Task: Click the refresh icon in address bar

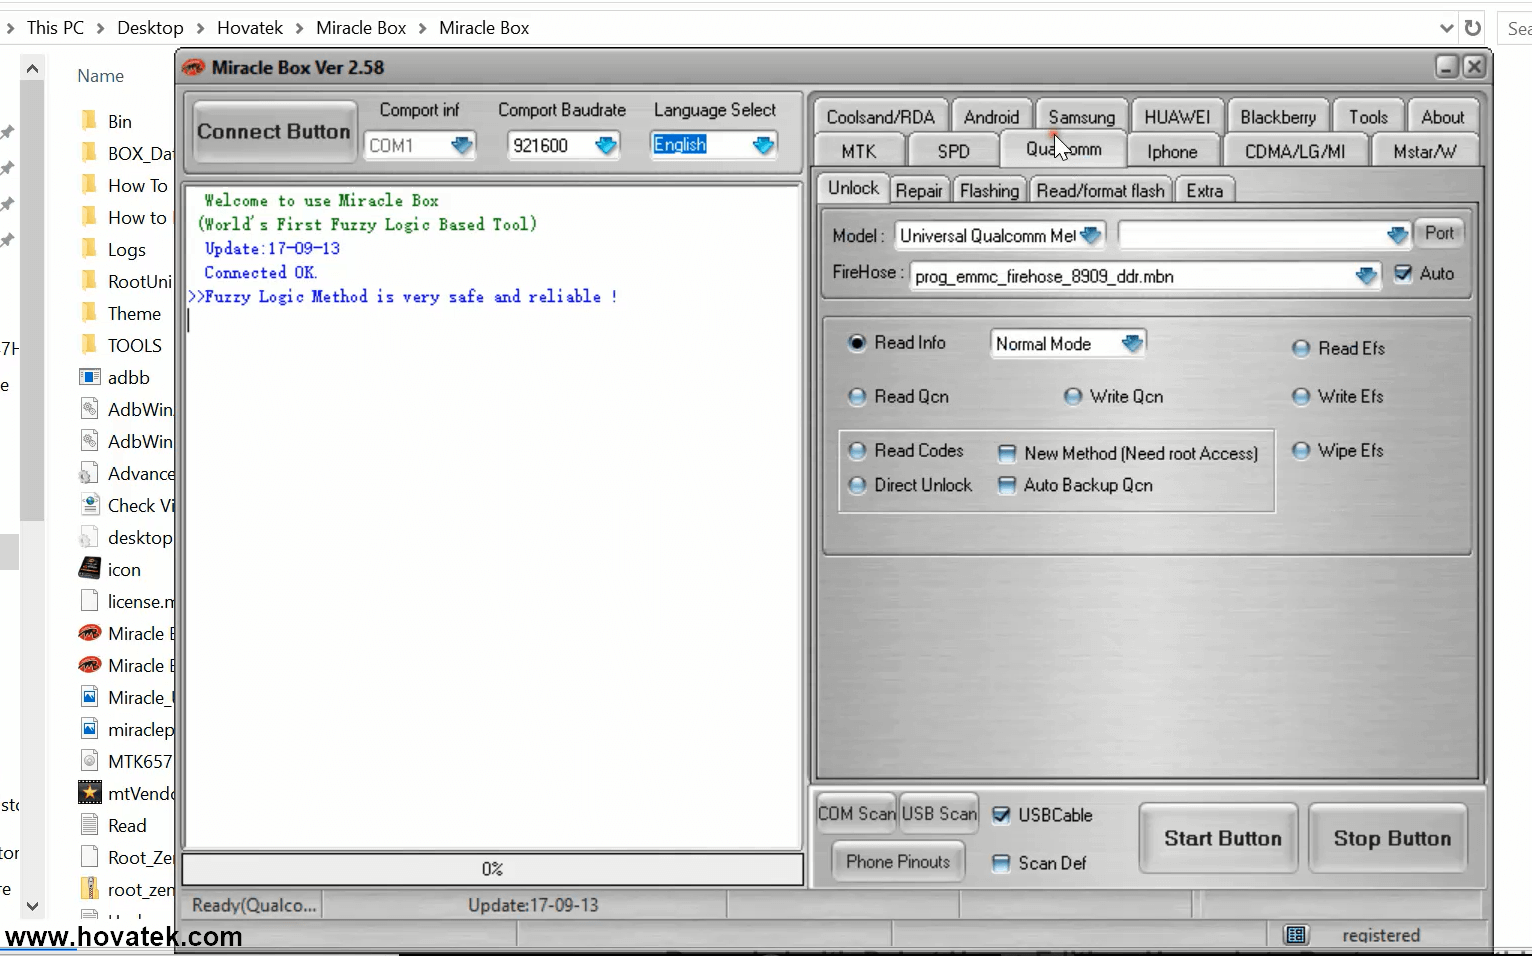Action: pos(1473,28)
